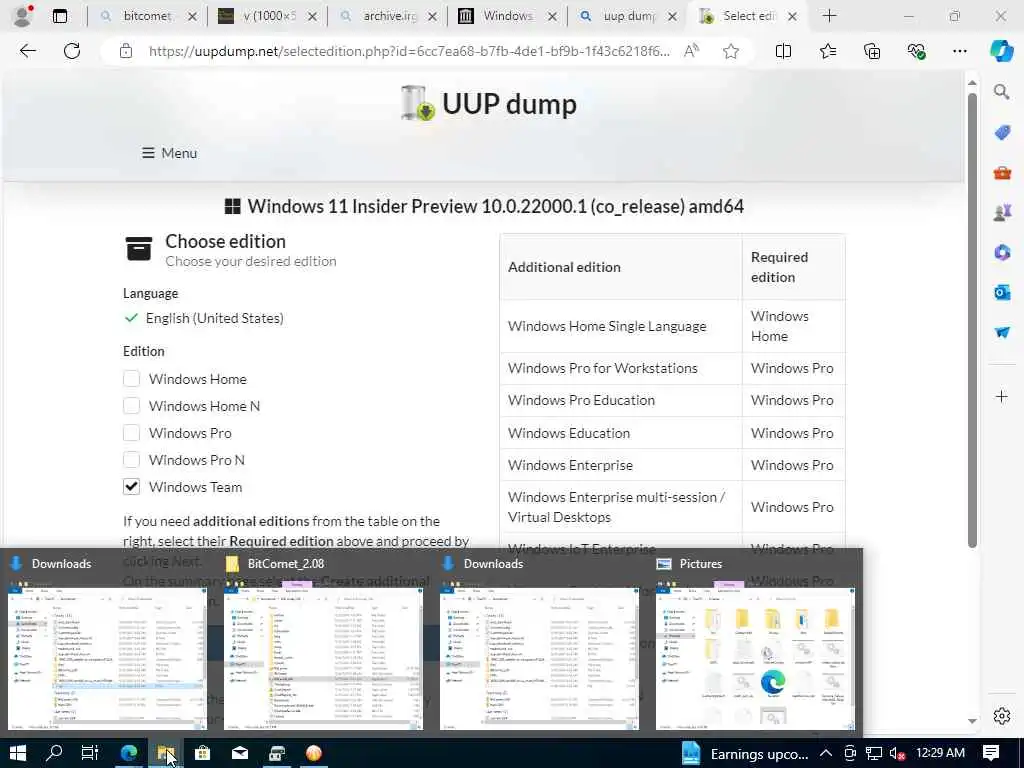Image resolution: width=1024 pixels, height=768 pixels.
Task: Open Games chess icon in sidebar
Action: [1002, 212]
